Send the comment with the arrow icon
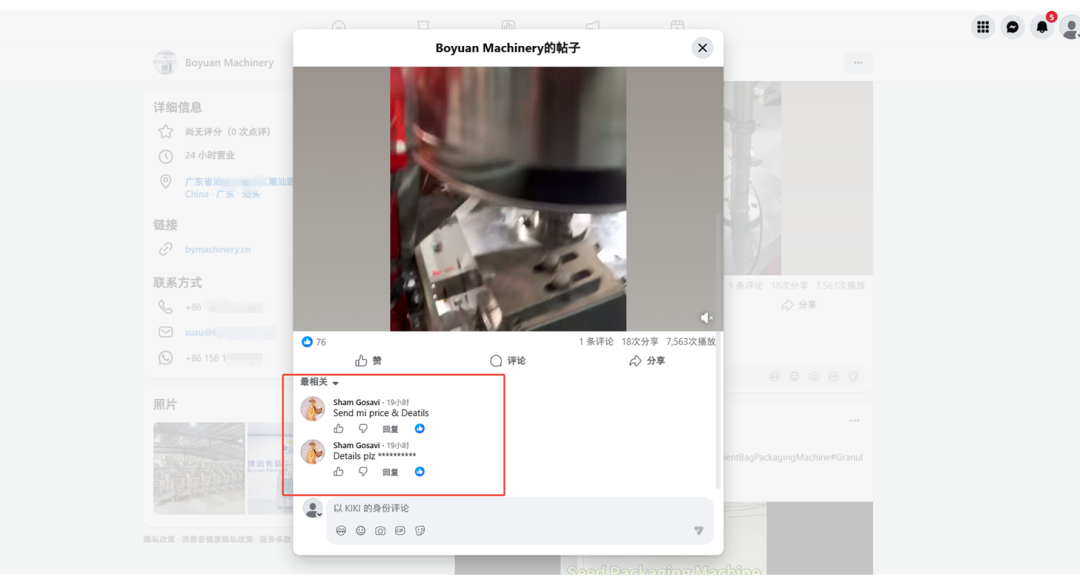 [x=698, y=530]
